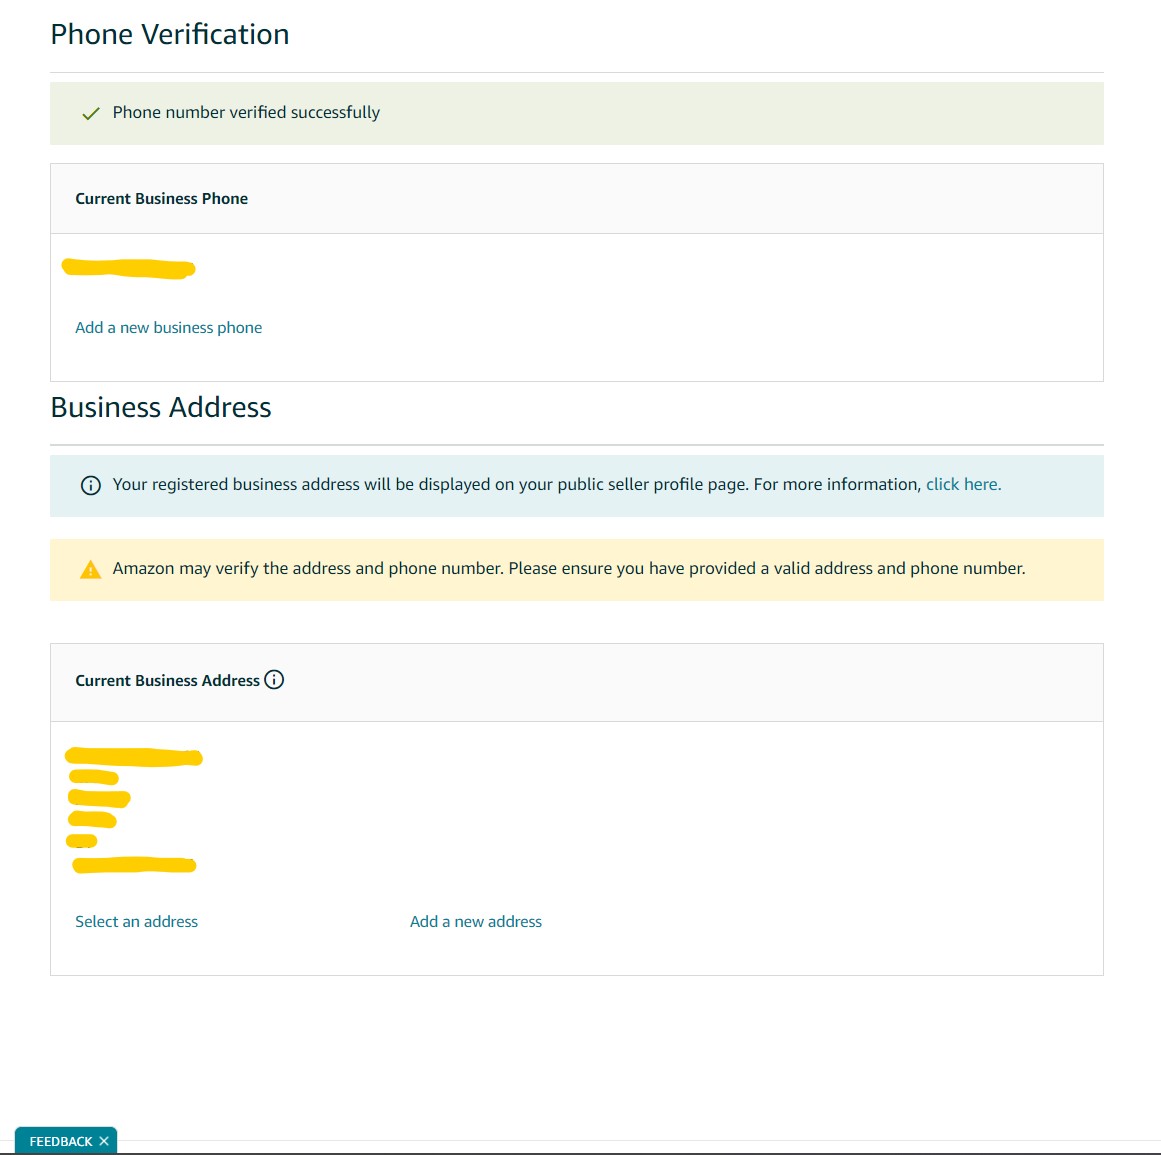
Task: Open 'Add a new business phone' link
Action: tap(168, 327)
